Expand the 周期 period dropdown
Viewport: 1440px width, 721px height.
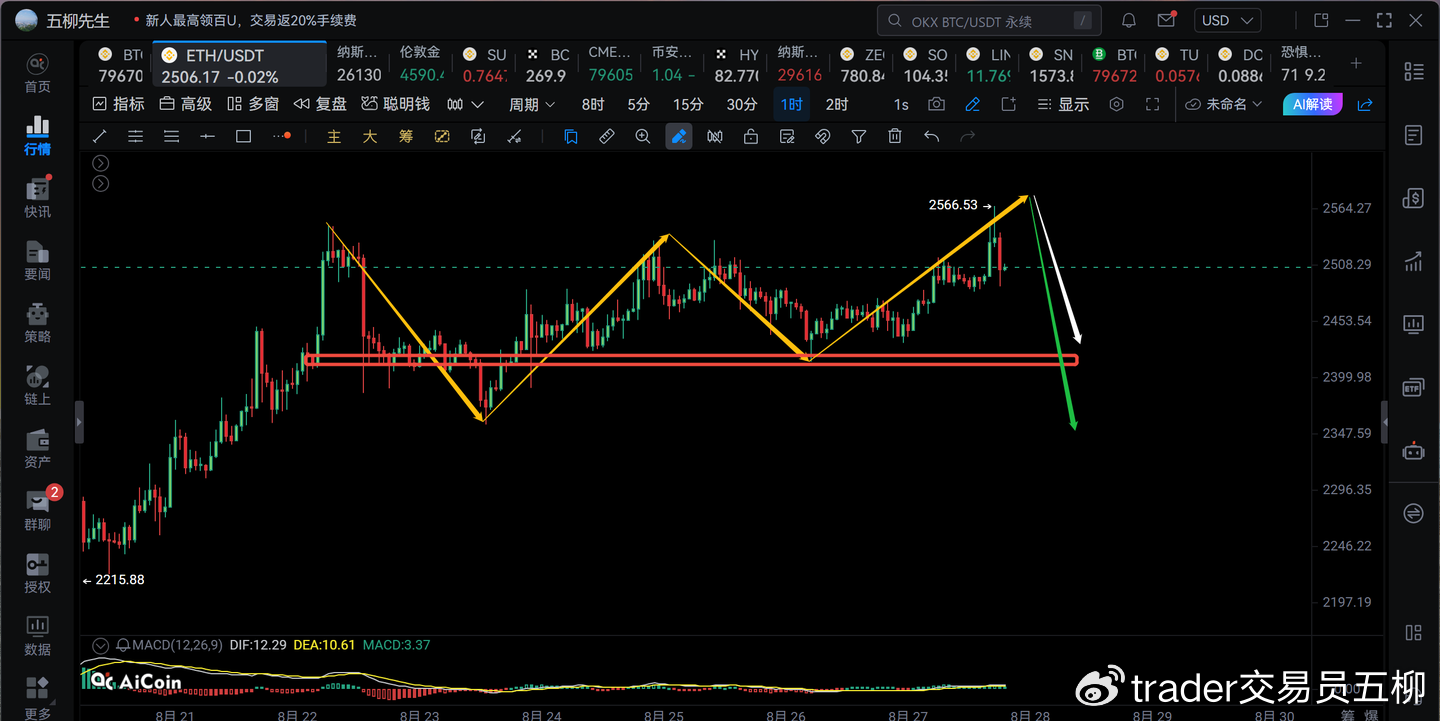tap(532, 104)
